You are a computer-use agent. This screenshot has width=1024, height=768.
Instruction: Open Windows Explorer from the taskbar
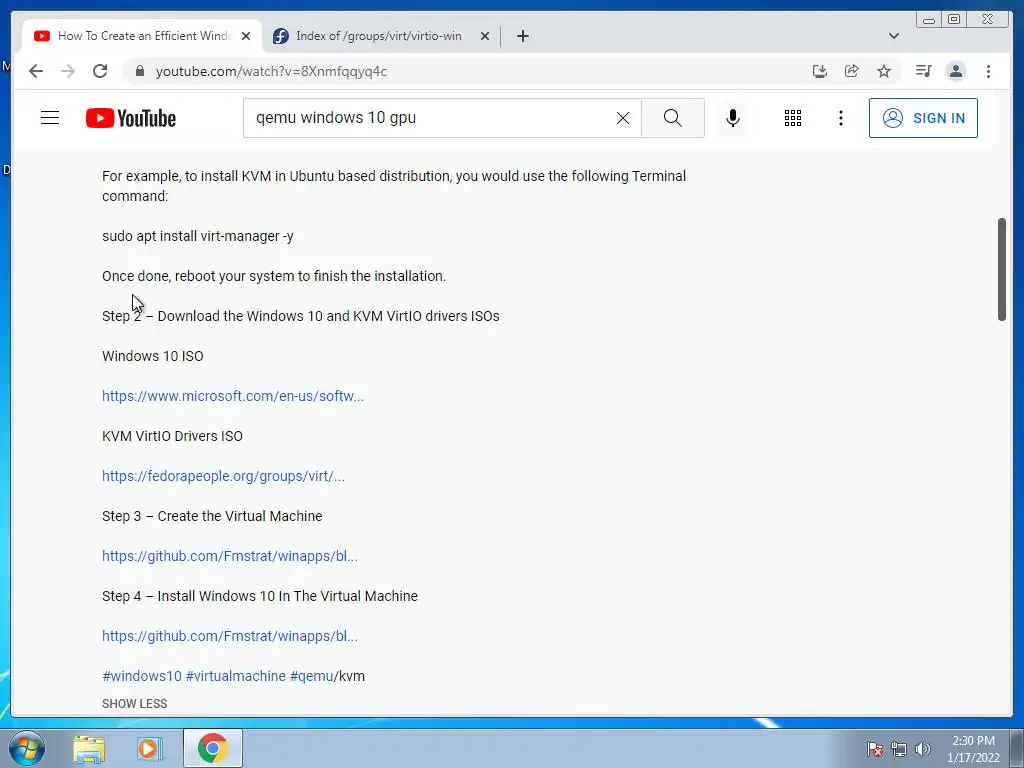point(89,749)
